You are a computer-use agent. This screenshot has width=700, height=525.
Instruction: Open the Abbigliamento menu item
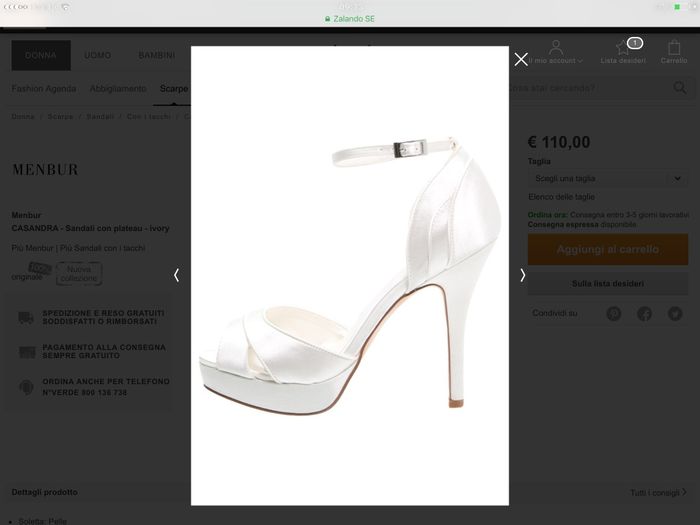[x=118, y=89]
